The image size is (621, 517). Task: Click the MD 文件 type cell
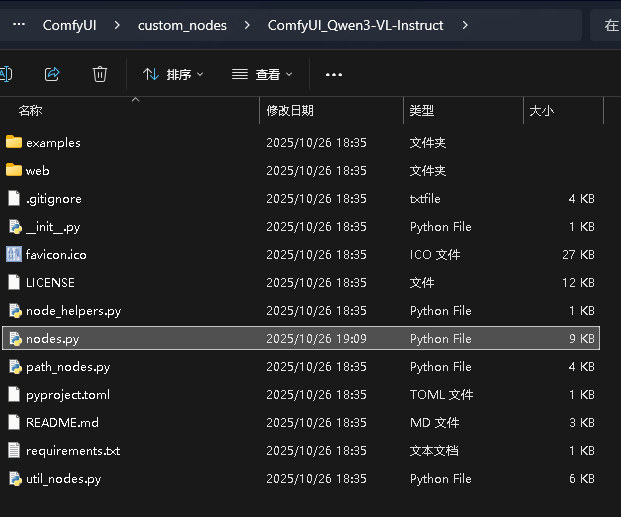pyautogui.click(x=434, y=423)
